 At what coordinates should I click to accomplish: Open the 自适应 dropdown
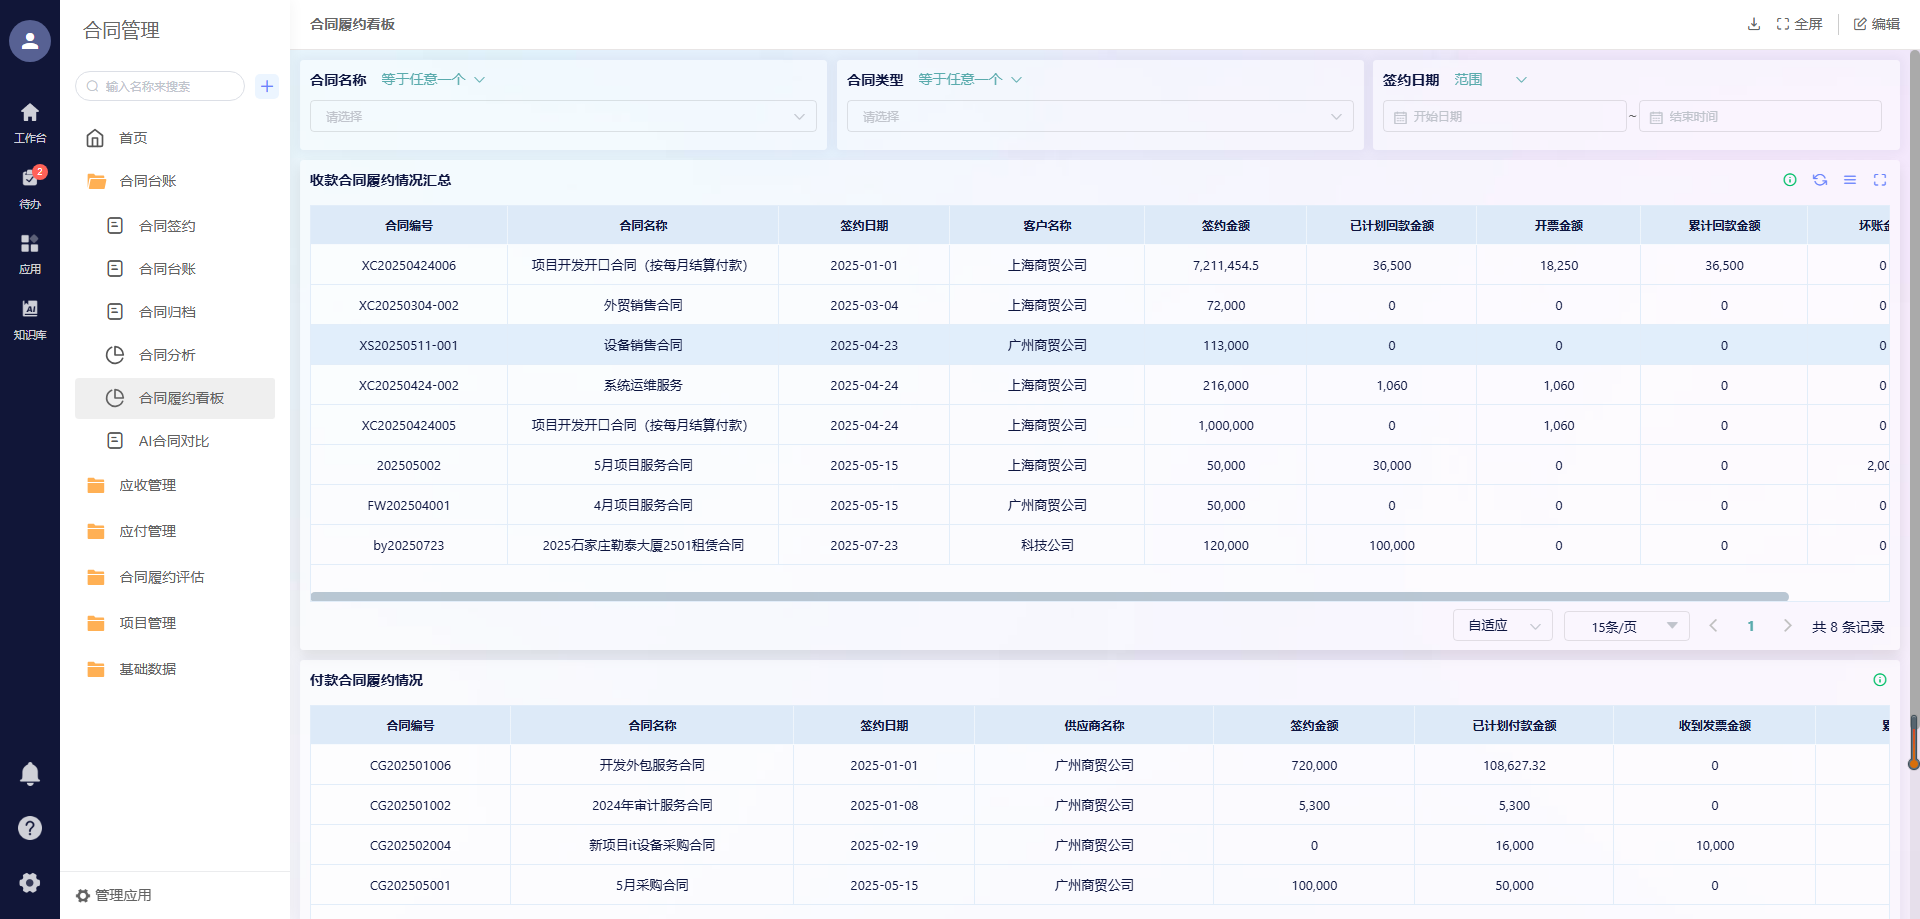point(1502,626)
